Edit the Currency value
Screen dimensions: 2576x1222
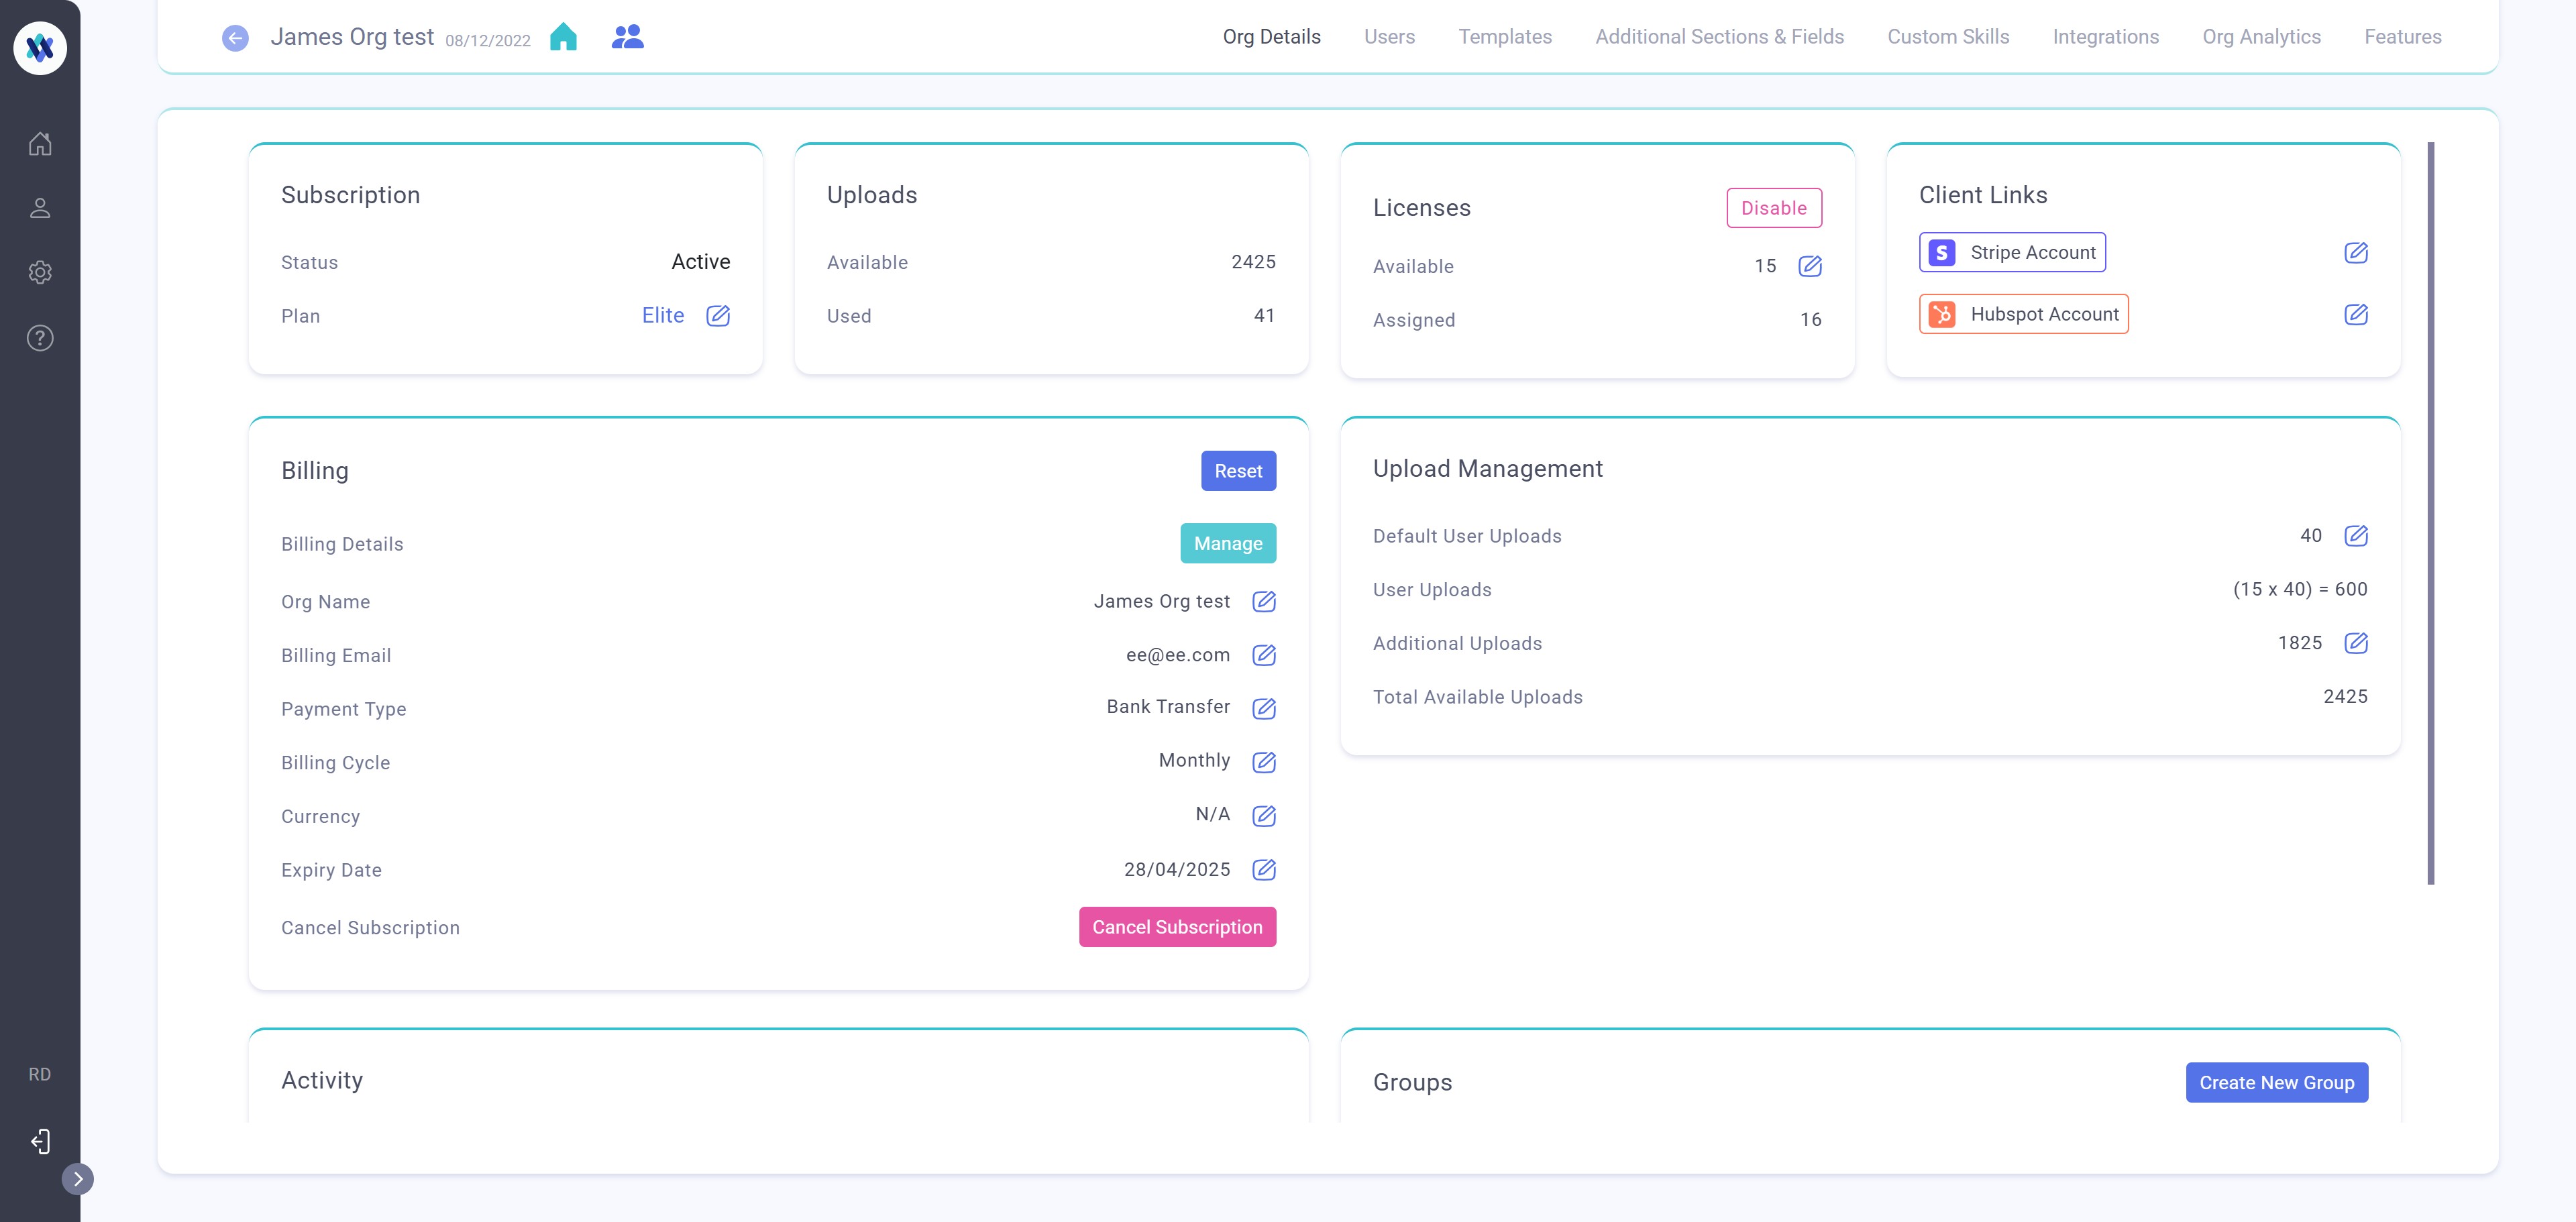click(x=1264, y=816)
